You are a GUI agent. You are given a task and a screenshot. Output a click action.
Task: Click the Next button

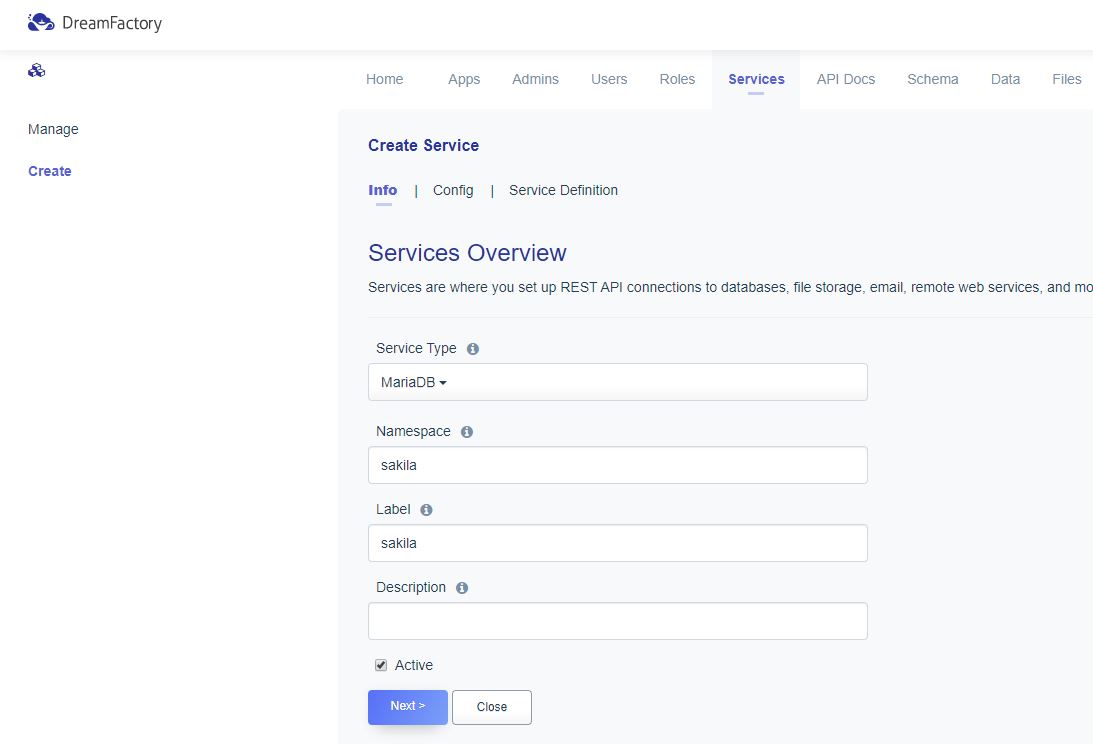(408, 706)
